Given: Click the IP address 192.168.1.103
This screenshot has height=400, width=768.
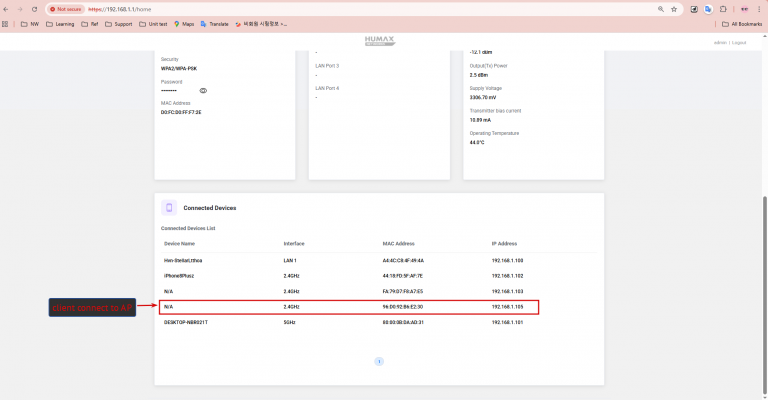Looking at the screenshot, I should tap(507, 291).
